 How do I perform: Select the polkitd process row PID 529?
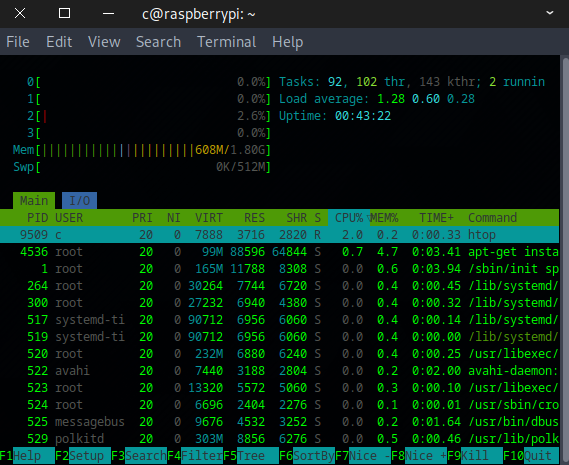point(279,439)
